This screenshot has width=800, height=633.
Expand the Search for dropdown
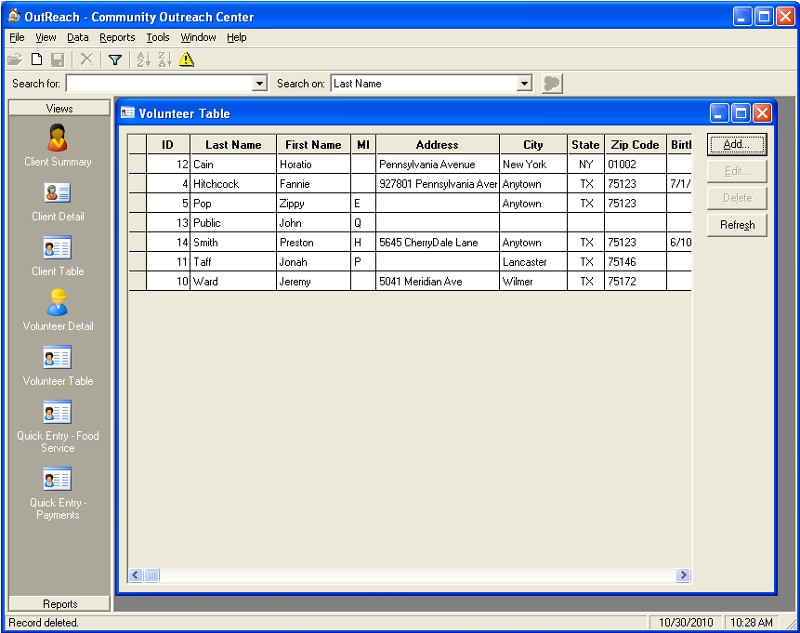[x=261, y=84]
